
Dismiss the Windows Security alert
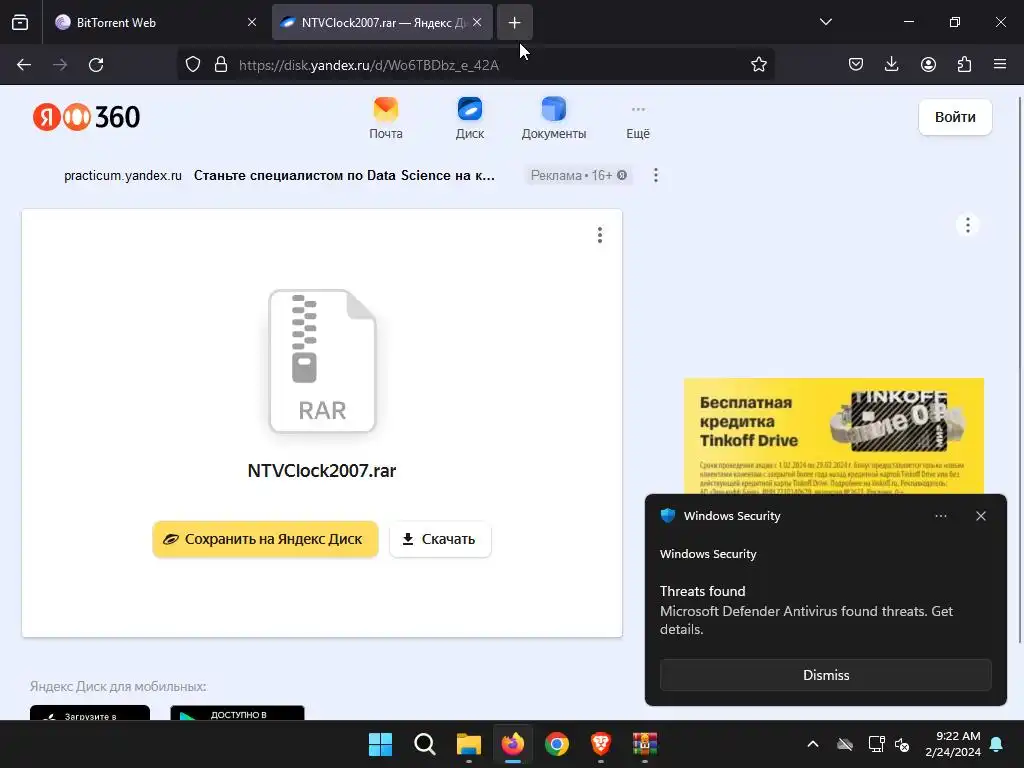click(x=825, y=675)
